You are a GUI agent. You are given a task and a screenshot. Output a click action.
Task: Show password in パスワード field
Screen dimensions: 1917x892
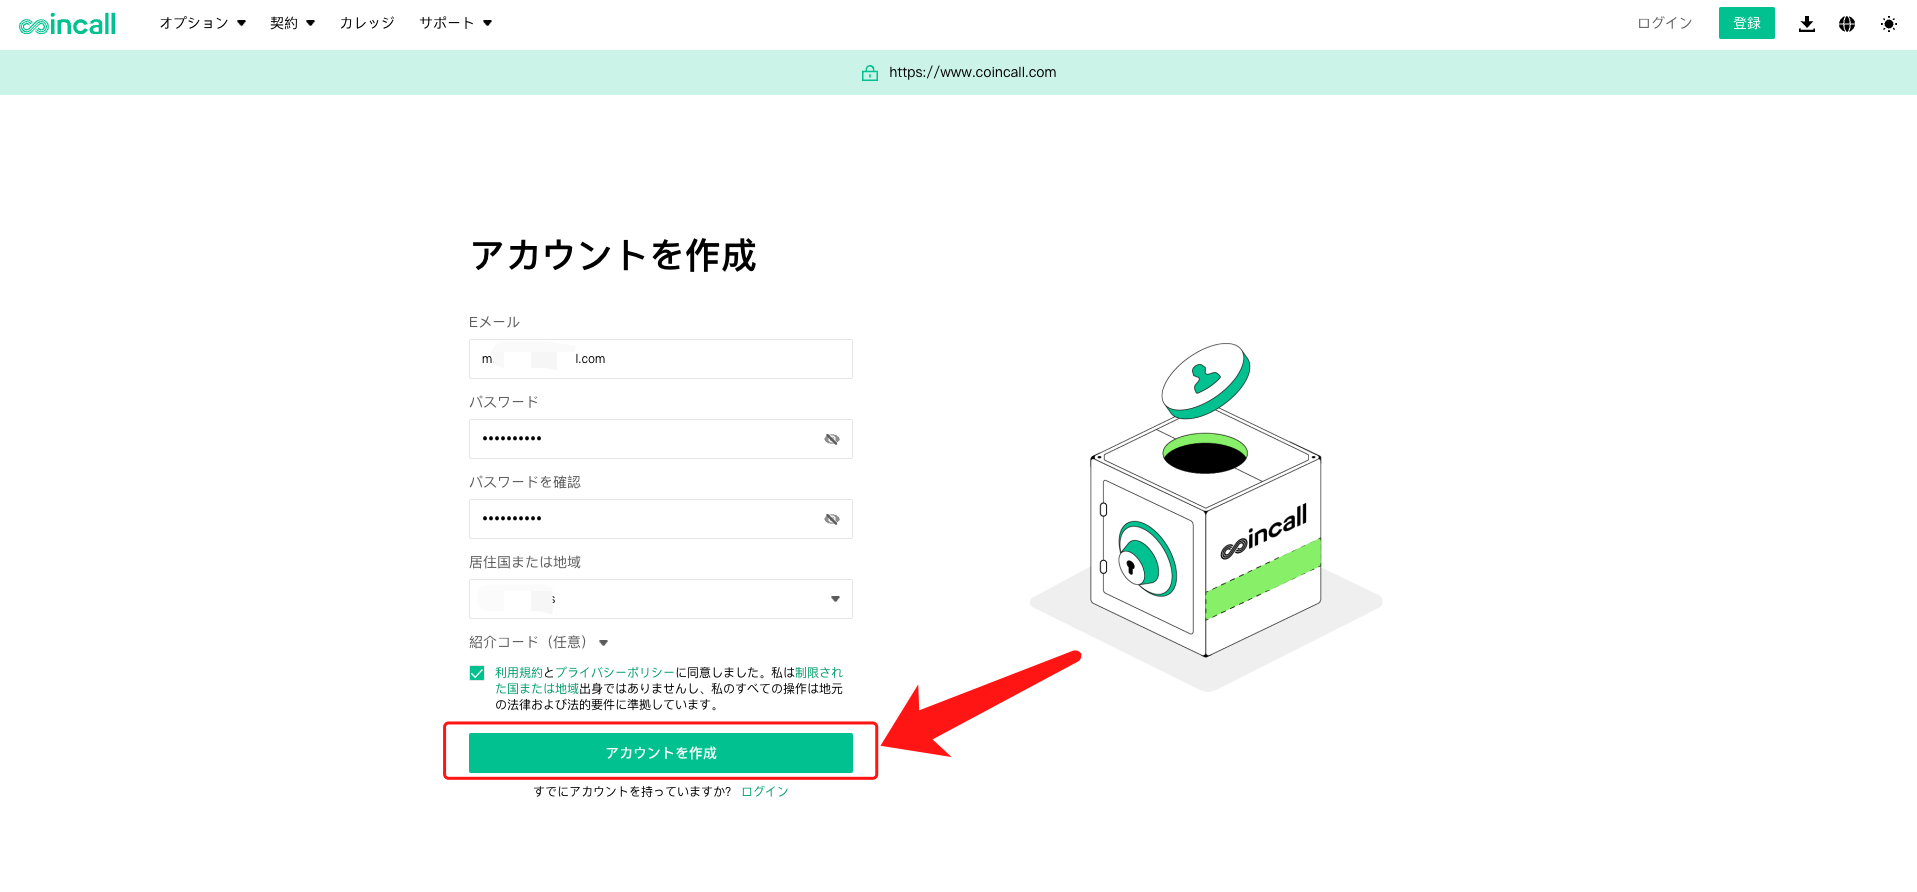pyautogui.click(x=832, y=439)
